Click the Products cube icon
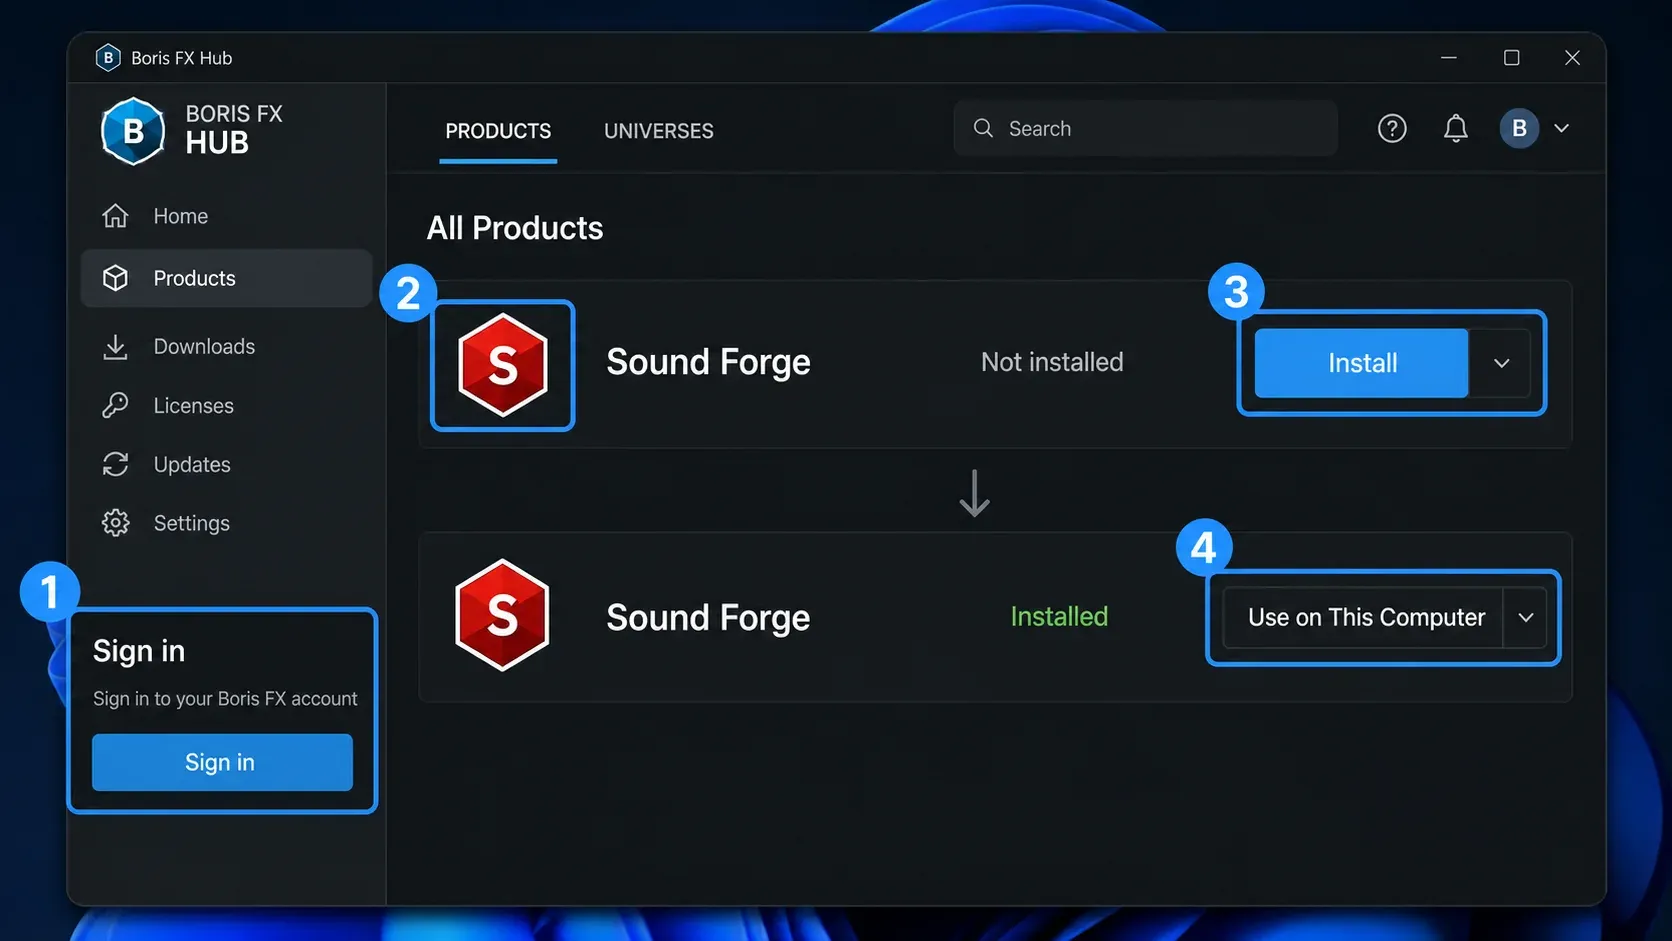1672x941 pixels. [116, 278]
